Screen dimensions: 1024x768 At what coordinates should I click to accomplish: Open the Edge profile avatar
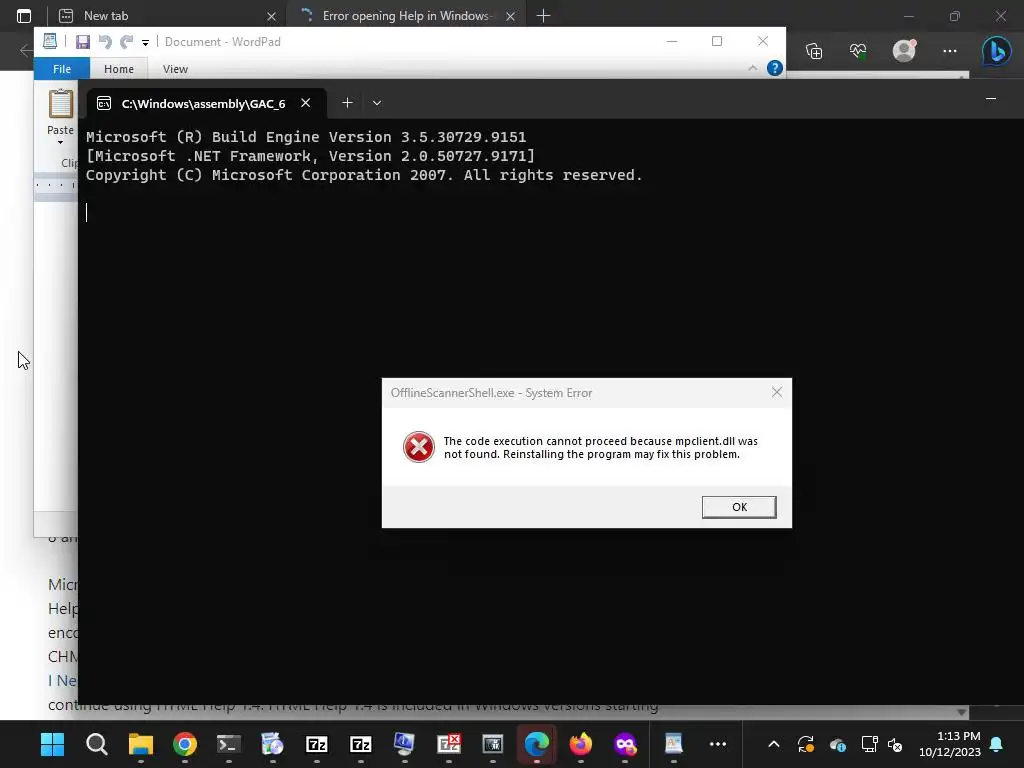904,50
